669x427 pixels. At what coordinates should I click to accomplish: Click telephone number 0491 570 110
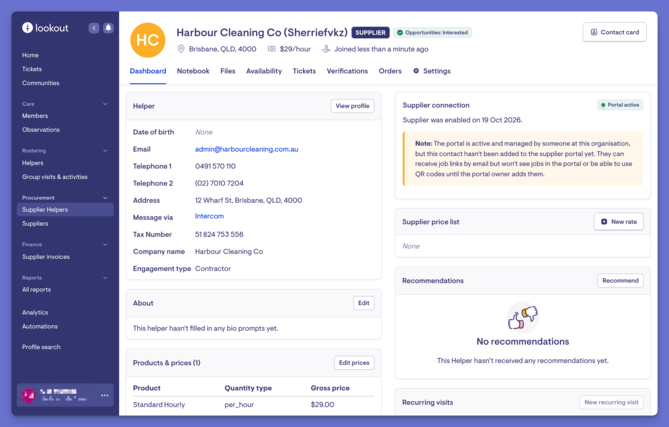[x=215, y=166]
